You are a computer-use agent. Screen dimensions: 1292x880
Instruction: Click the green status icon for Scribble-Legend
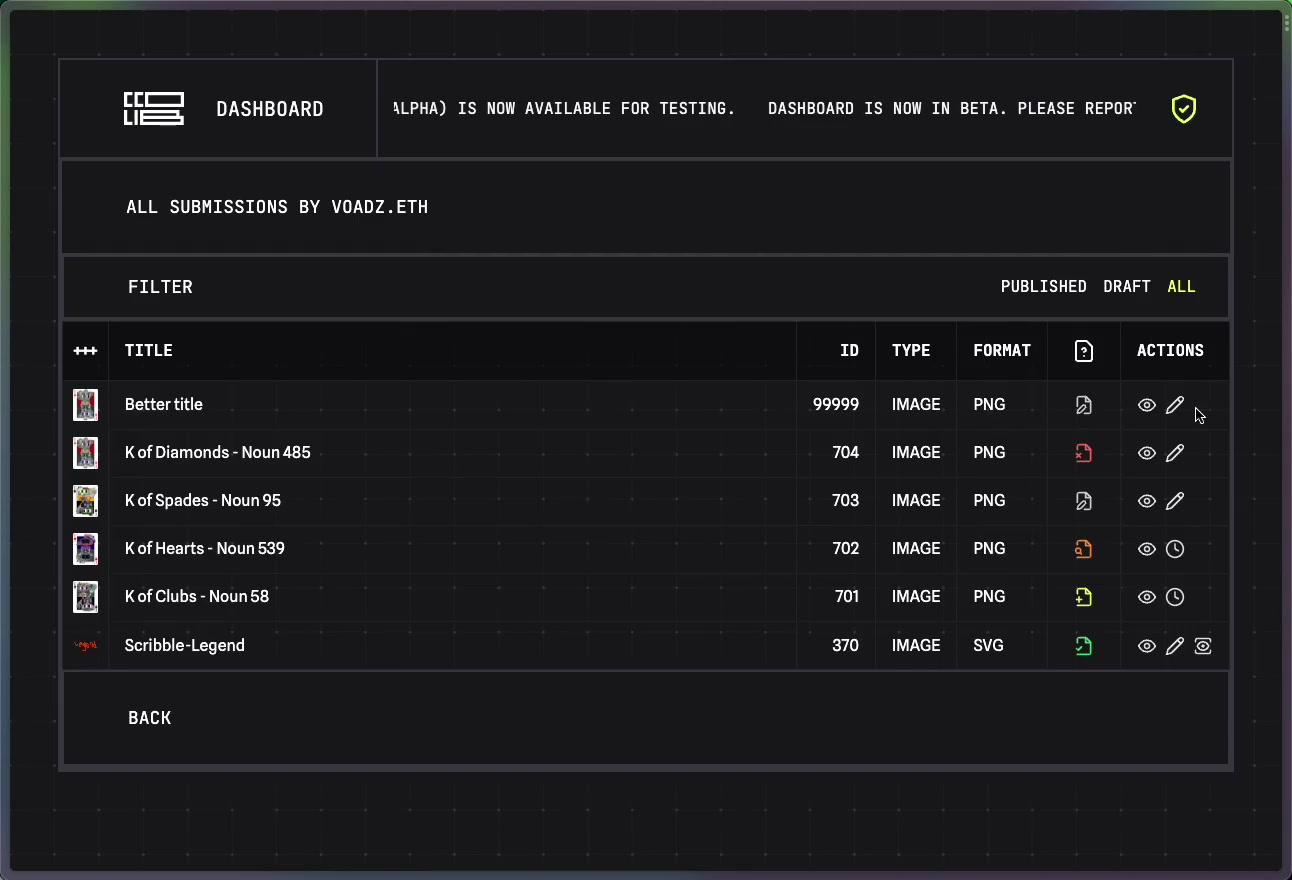[x=1083, y=646]
